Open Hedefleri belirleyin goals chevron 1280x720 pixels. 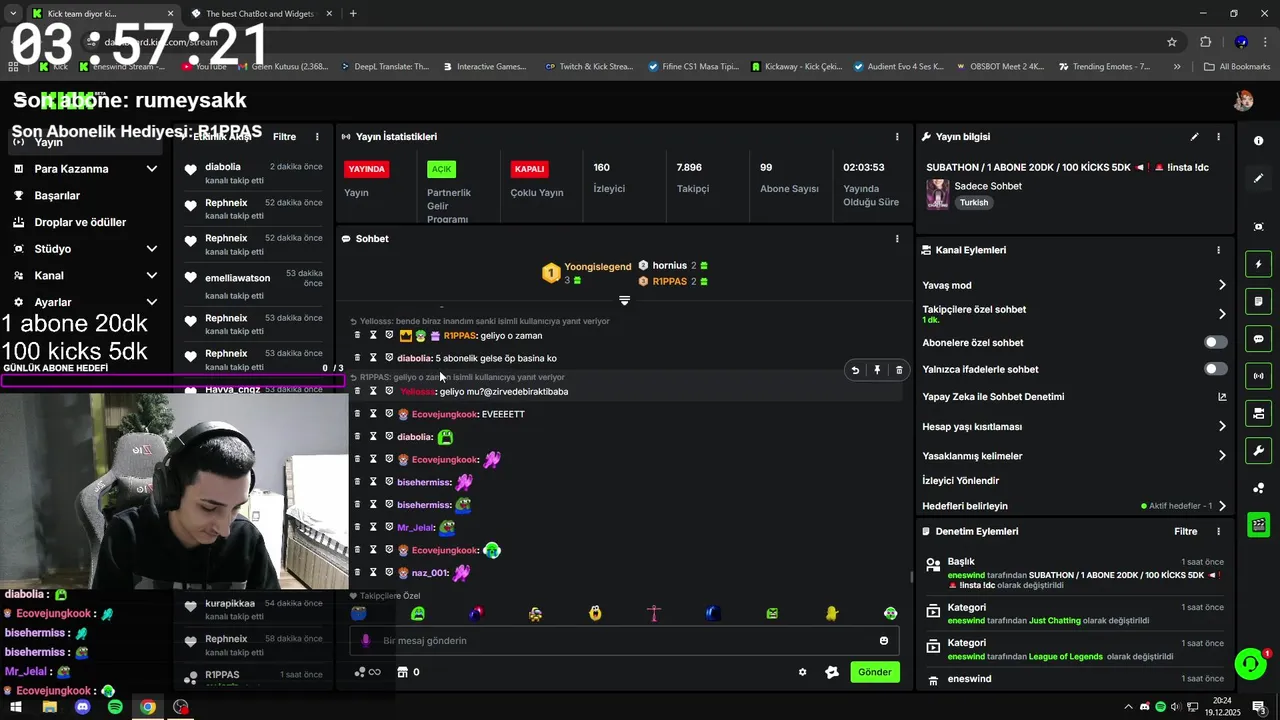[x=1221, y=506]
